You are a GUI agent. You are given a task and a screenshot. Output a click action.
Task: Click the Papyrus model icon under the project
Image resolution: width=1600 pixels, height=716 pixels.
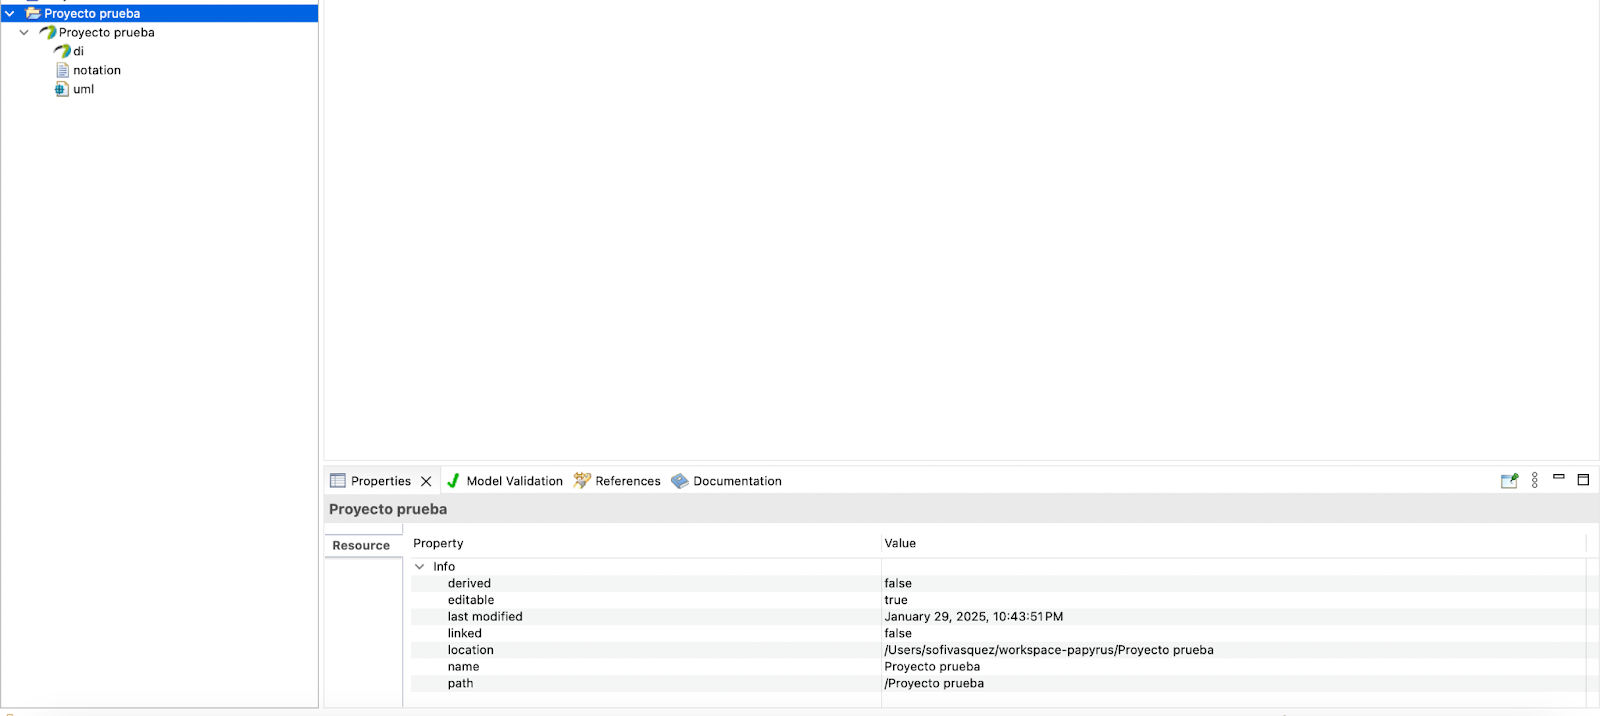47,33
